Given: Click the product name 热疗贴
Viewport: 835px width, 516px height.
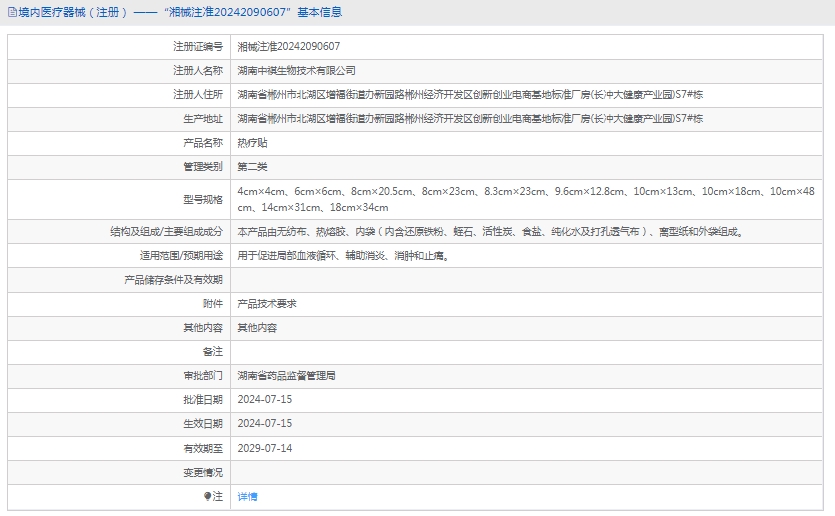Looking at the screenshot, I should coord(252,143).
